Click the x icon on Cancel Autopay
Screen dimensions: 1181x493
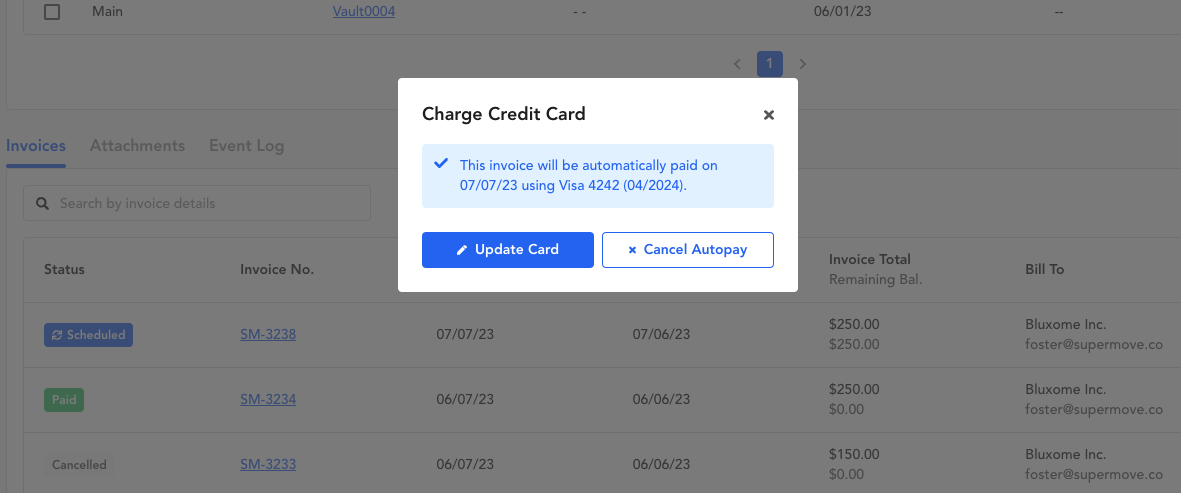coord(632,251)
